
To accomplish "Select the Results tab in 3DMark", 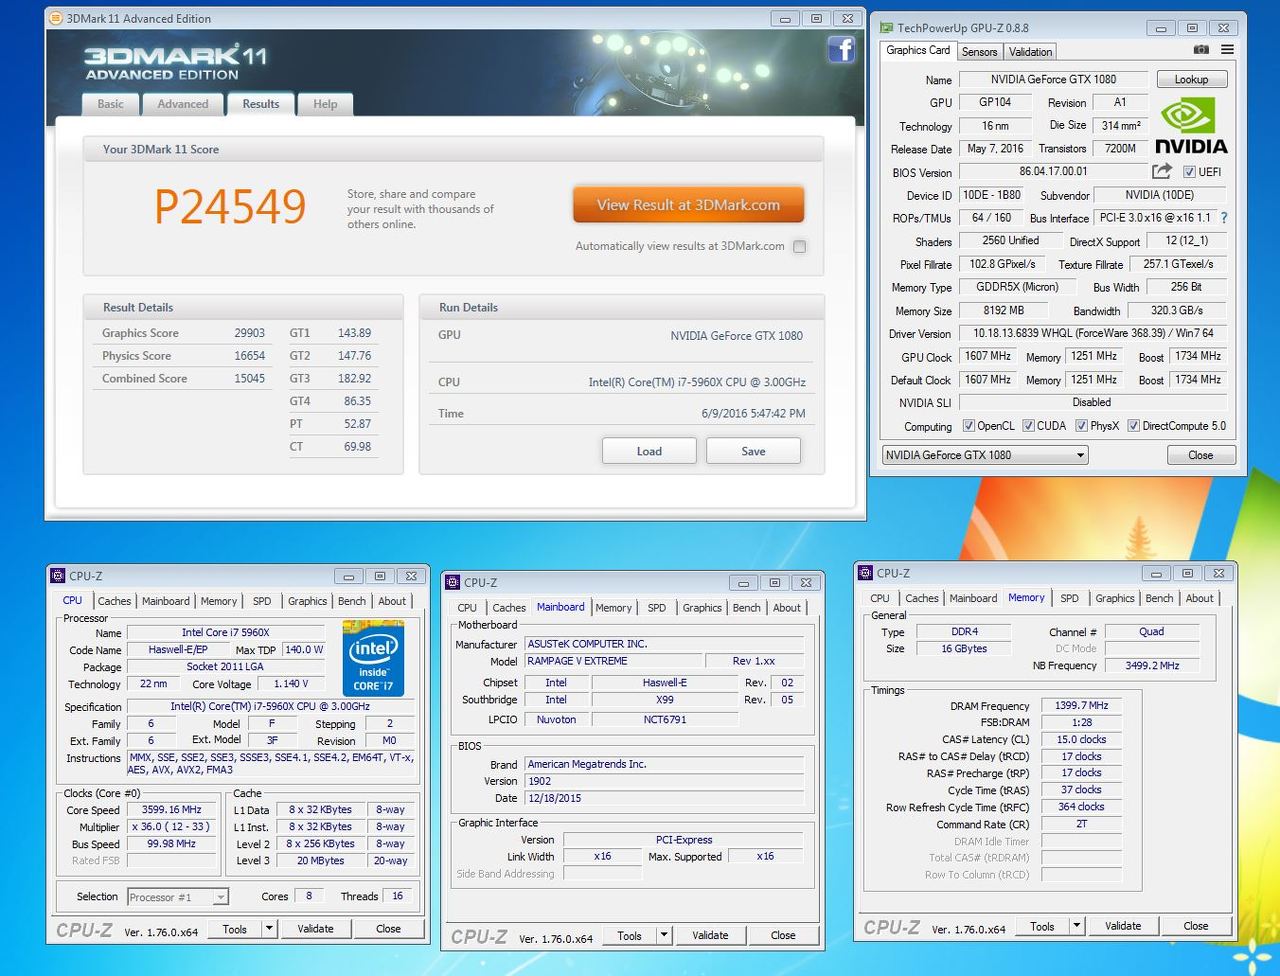I will click(261, 103).
